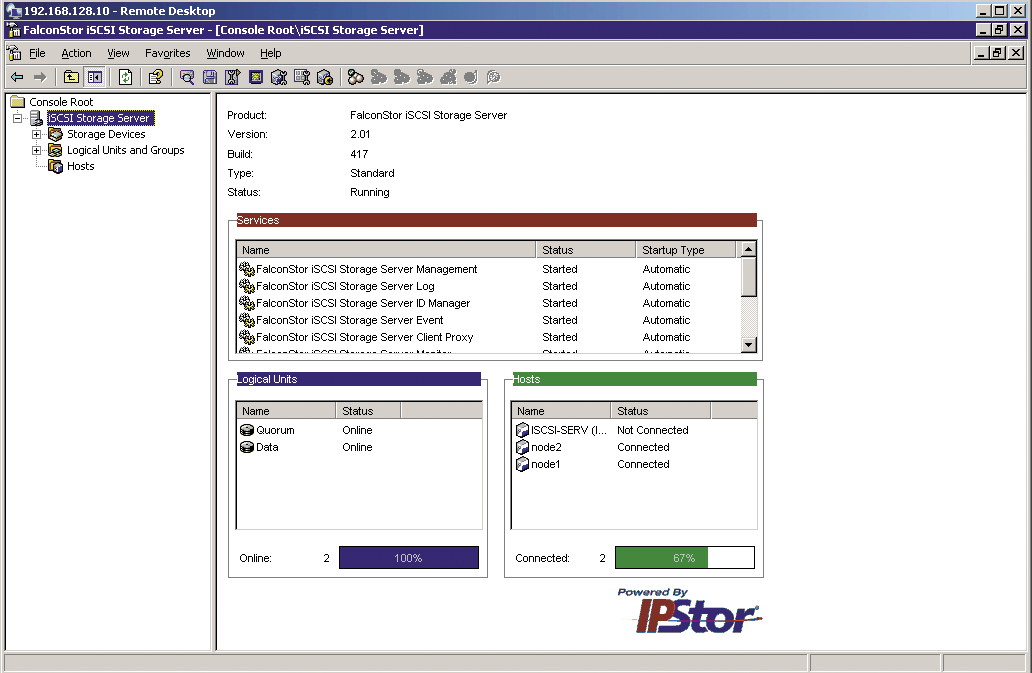Click the server with wrench toolbar icon
The image size is (1032, 673).
(279, 77)
